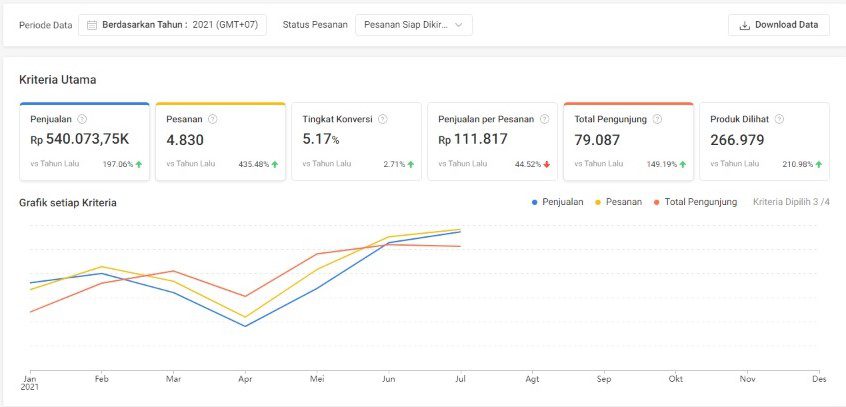The image size is (846, 407).
Task: Click the green up arrow next to 435.48%
Action: 275,164
